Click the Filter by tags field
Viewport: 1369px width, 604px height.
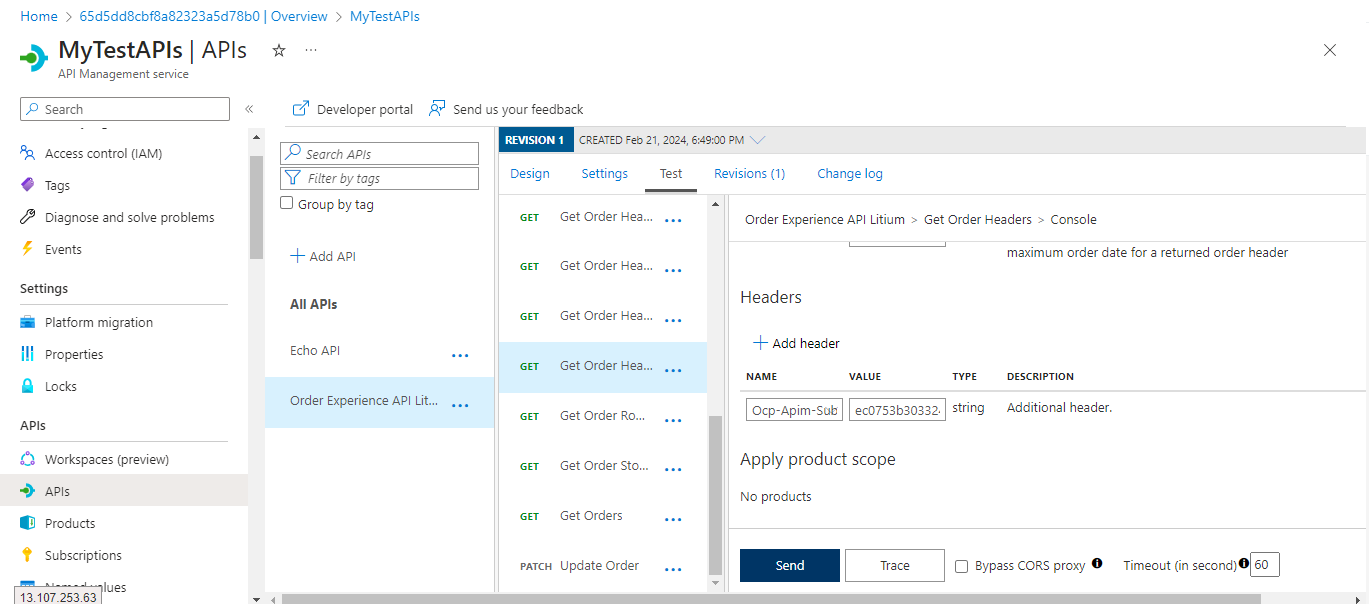(380, 178)
